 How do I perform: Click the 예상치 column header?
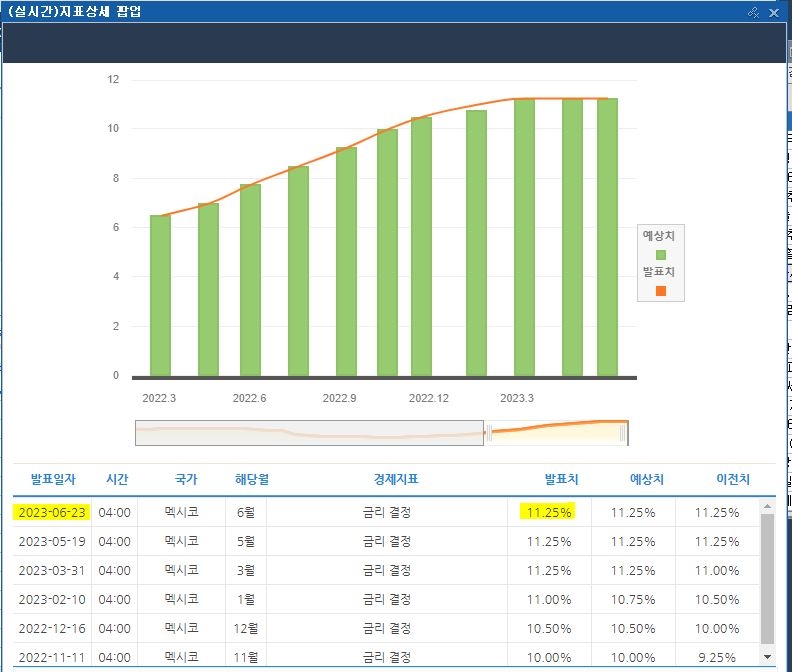(647, 479)
